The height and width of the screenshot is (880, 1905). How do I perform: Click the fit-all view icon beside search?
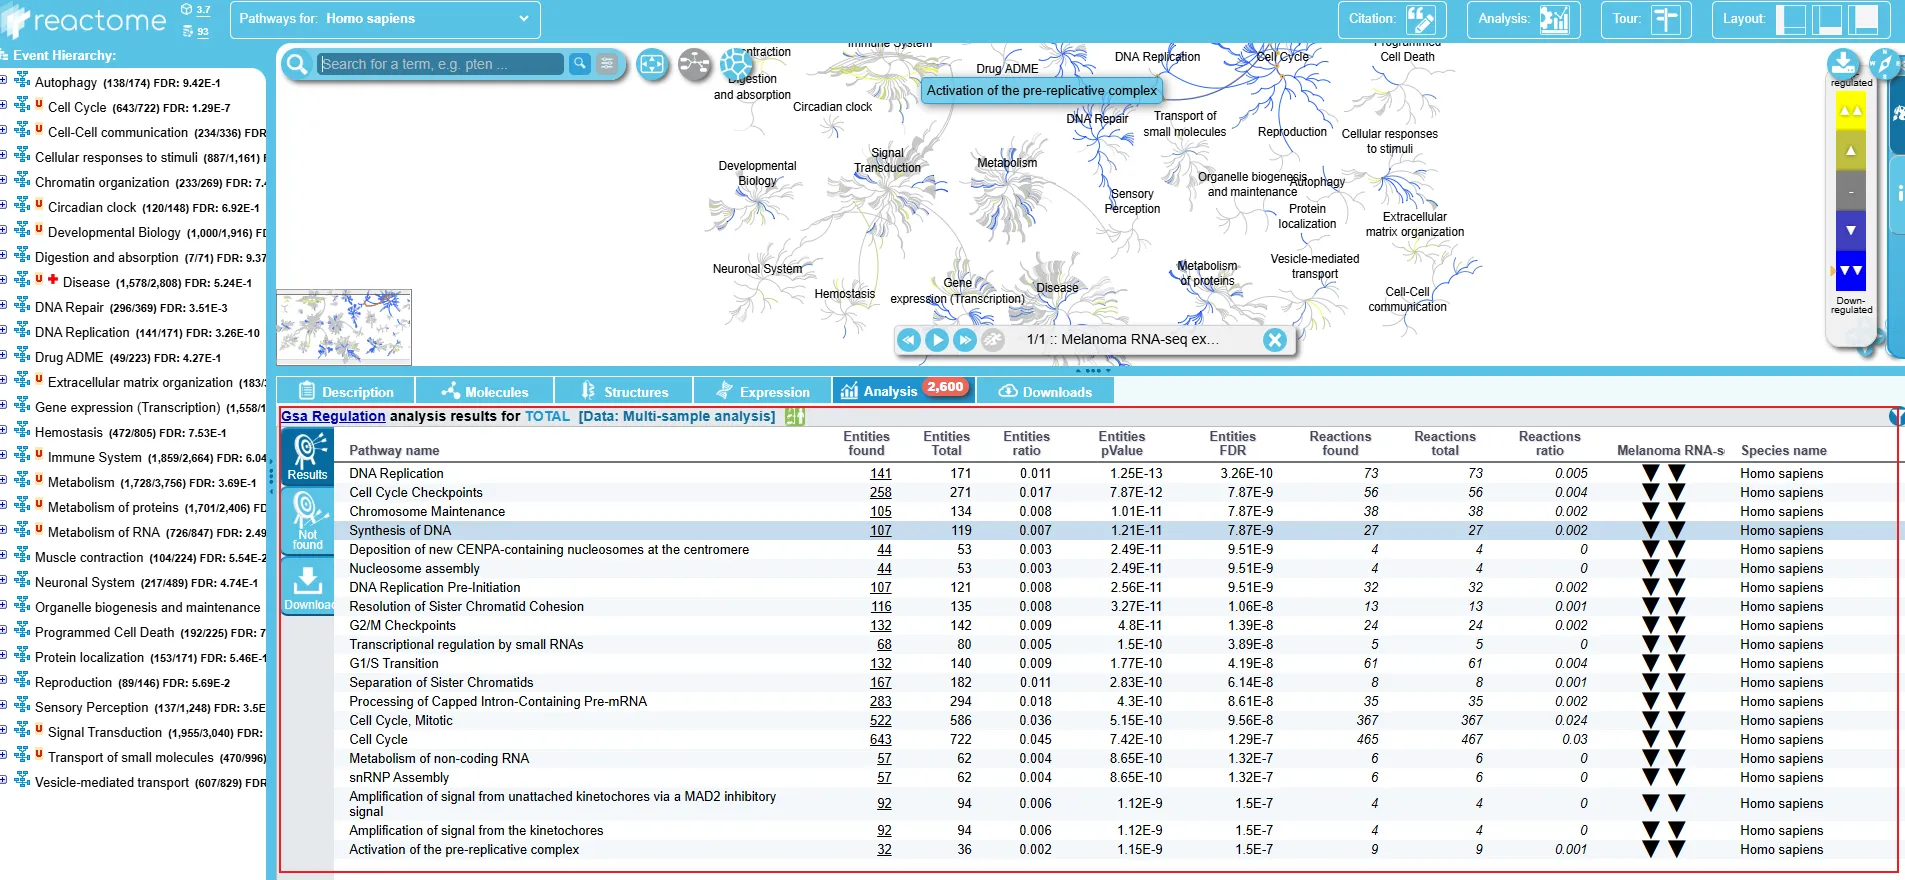[652, 65]
